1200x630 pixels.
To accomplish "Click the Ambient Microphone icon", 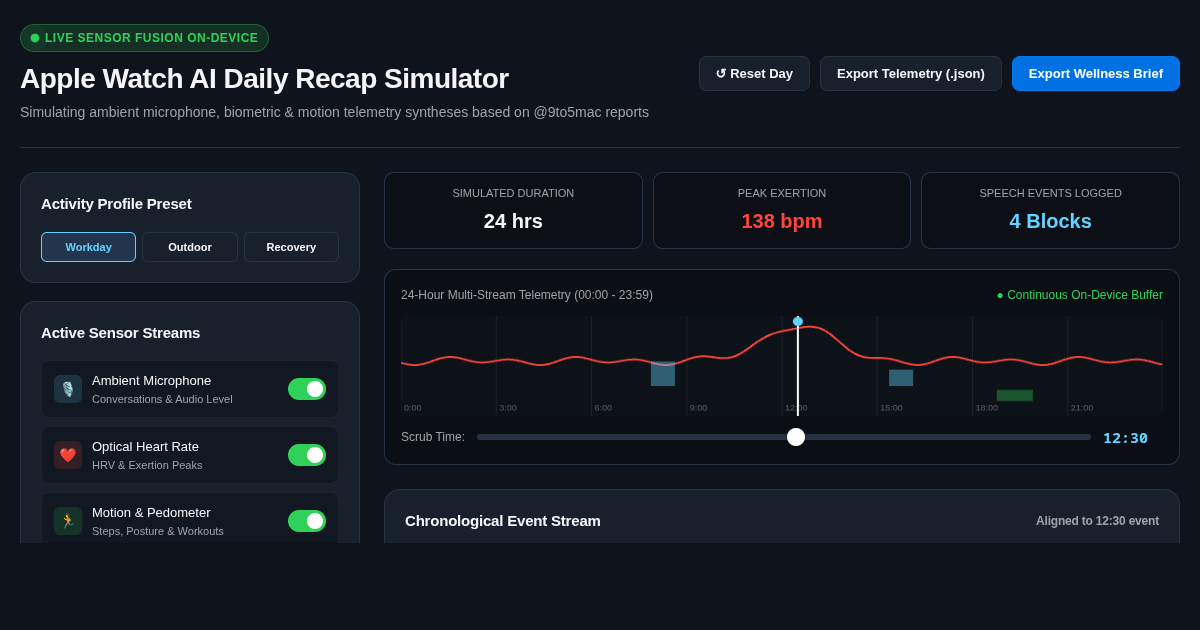I will [68, 389].
